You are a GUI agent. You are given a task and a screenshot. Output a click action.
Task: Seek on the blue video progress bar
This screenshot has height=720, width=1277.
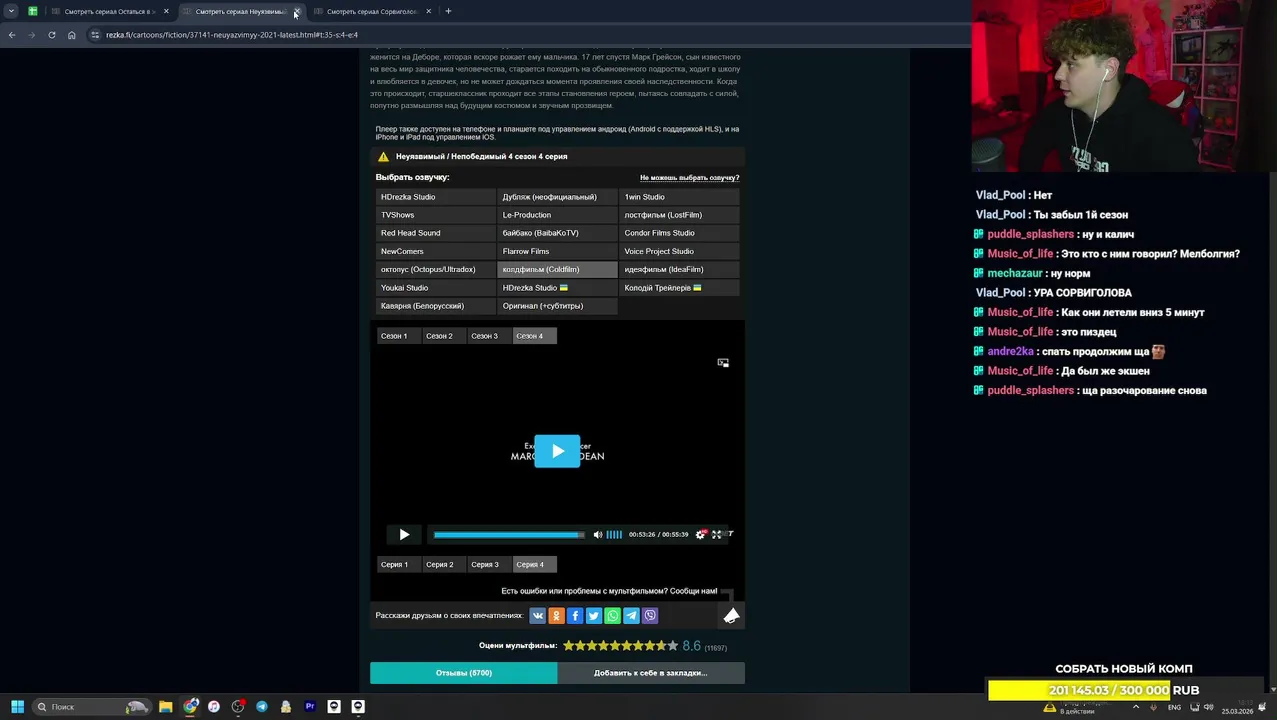[509, 535]
